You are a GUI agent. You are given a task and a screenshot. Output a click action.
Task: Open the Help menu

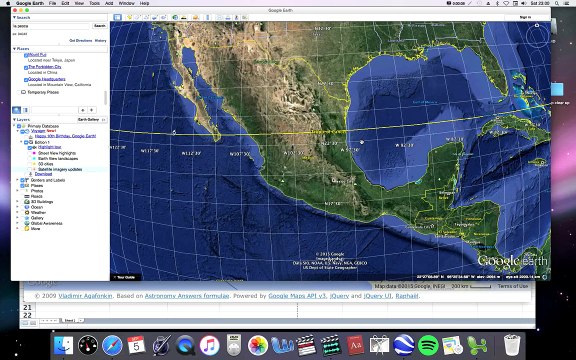tap(144, 3)
